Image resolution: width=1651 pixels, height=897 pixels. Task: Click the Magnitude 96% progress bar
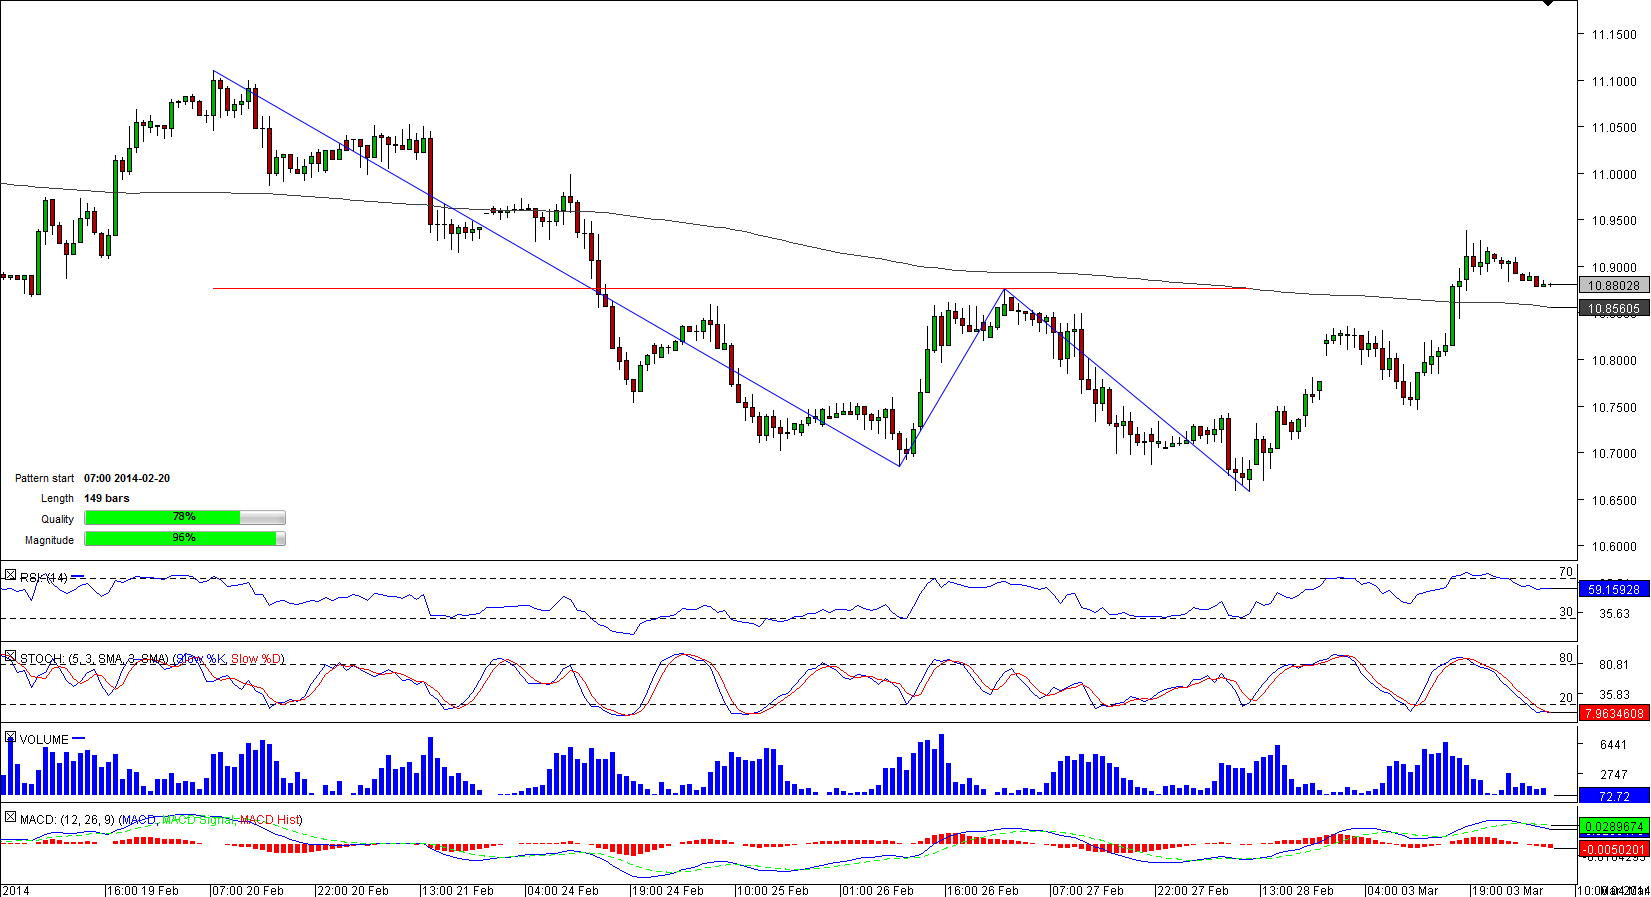[x=185, y=539]
